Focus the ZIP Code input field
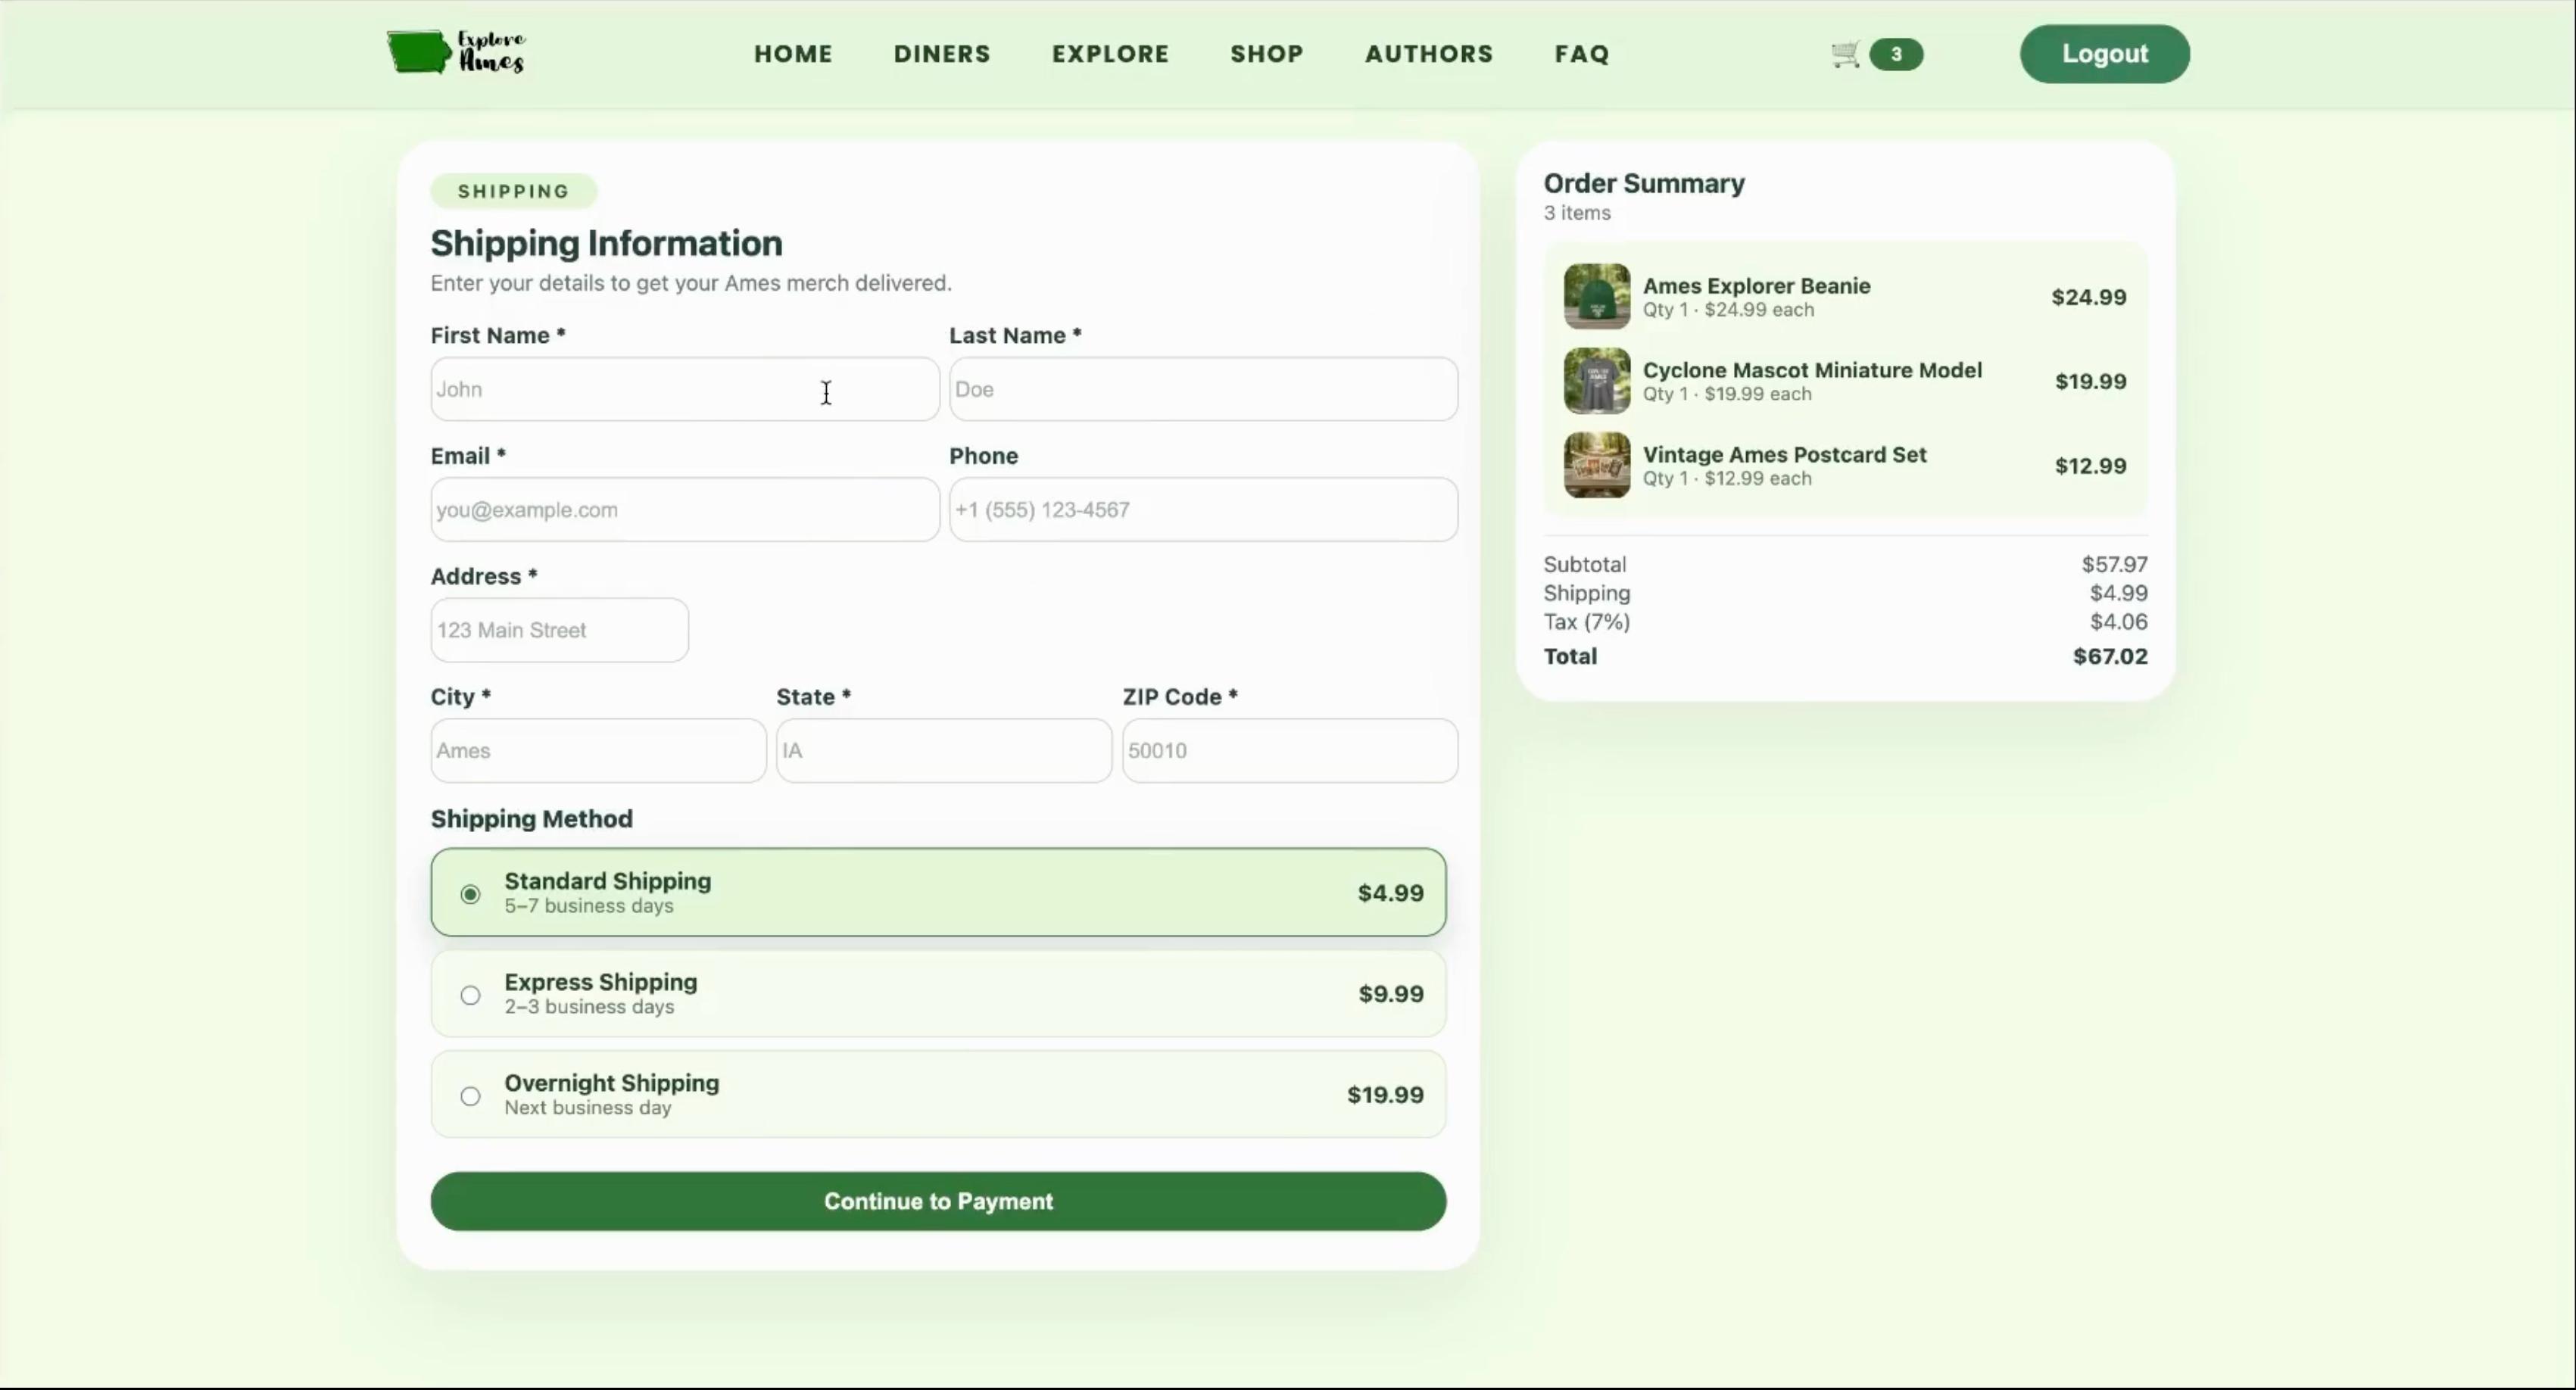The height and width of the screenshot is (1390, 2576). tap(1290, 750)
